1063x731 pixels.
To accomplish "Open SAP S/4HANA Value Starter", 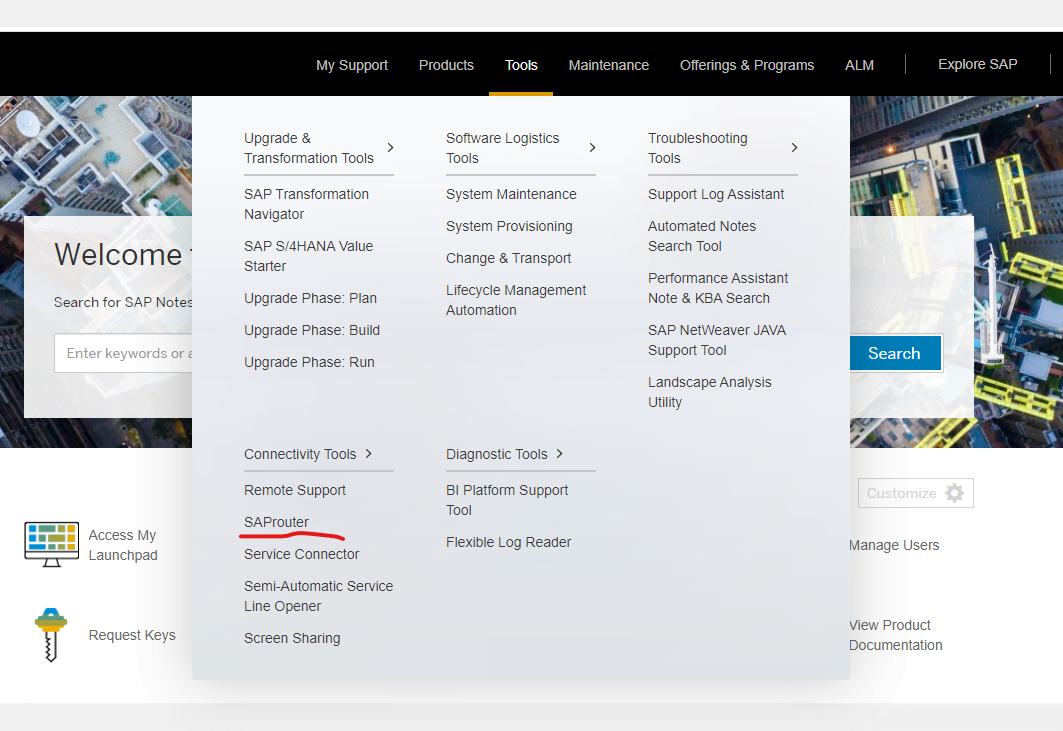I will tap(308, 256).
